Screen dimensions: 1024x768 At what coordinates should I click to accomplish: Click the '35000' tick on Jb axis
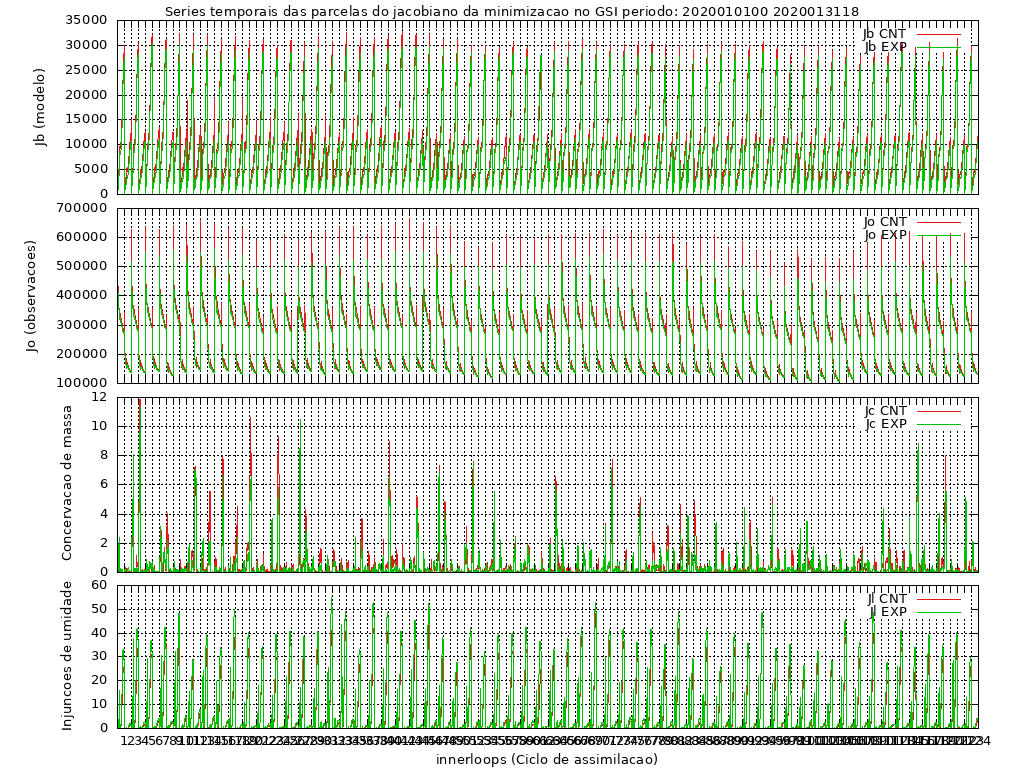86,20
